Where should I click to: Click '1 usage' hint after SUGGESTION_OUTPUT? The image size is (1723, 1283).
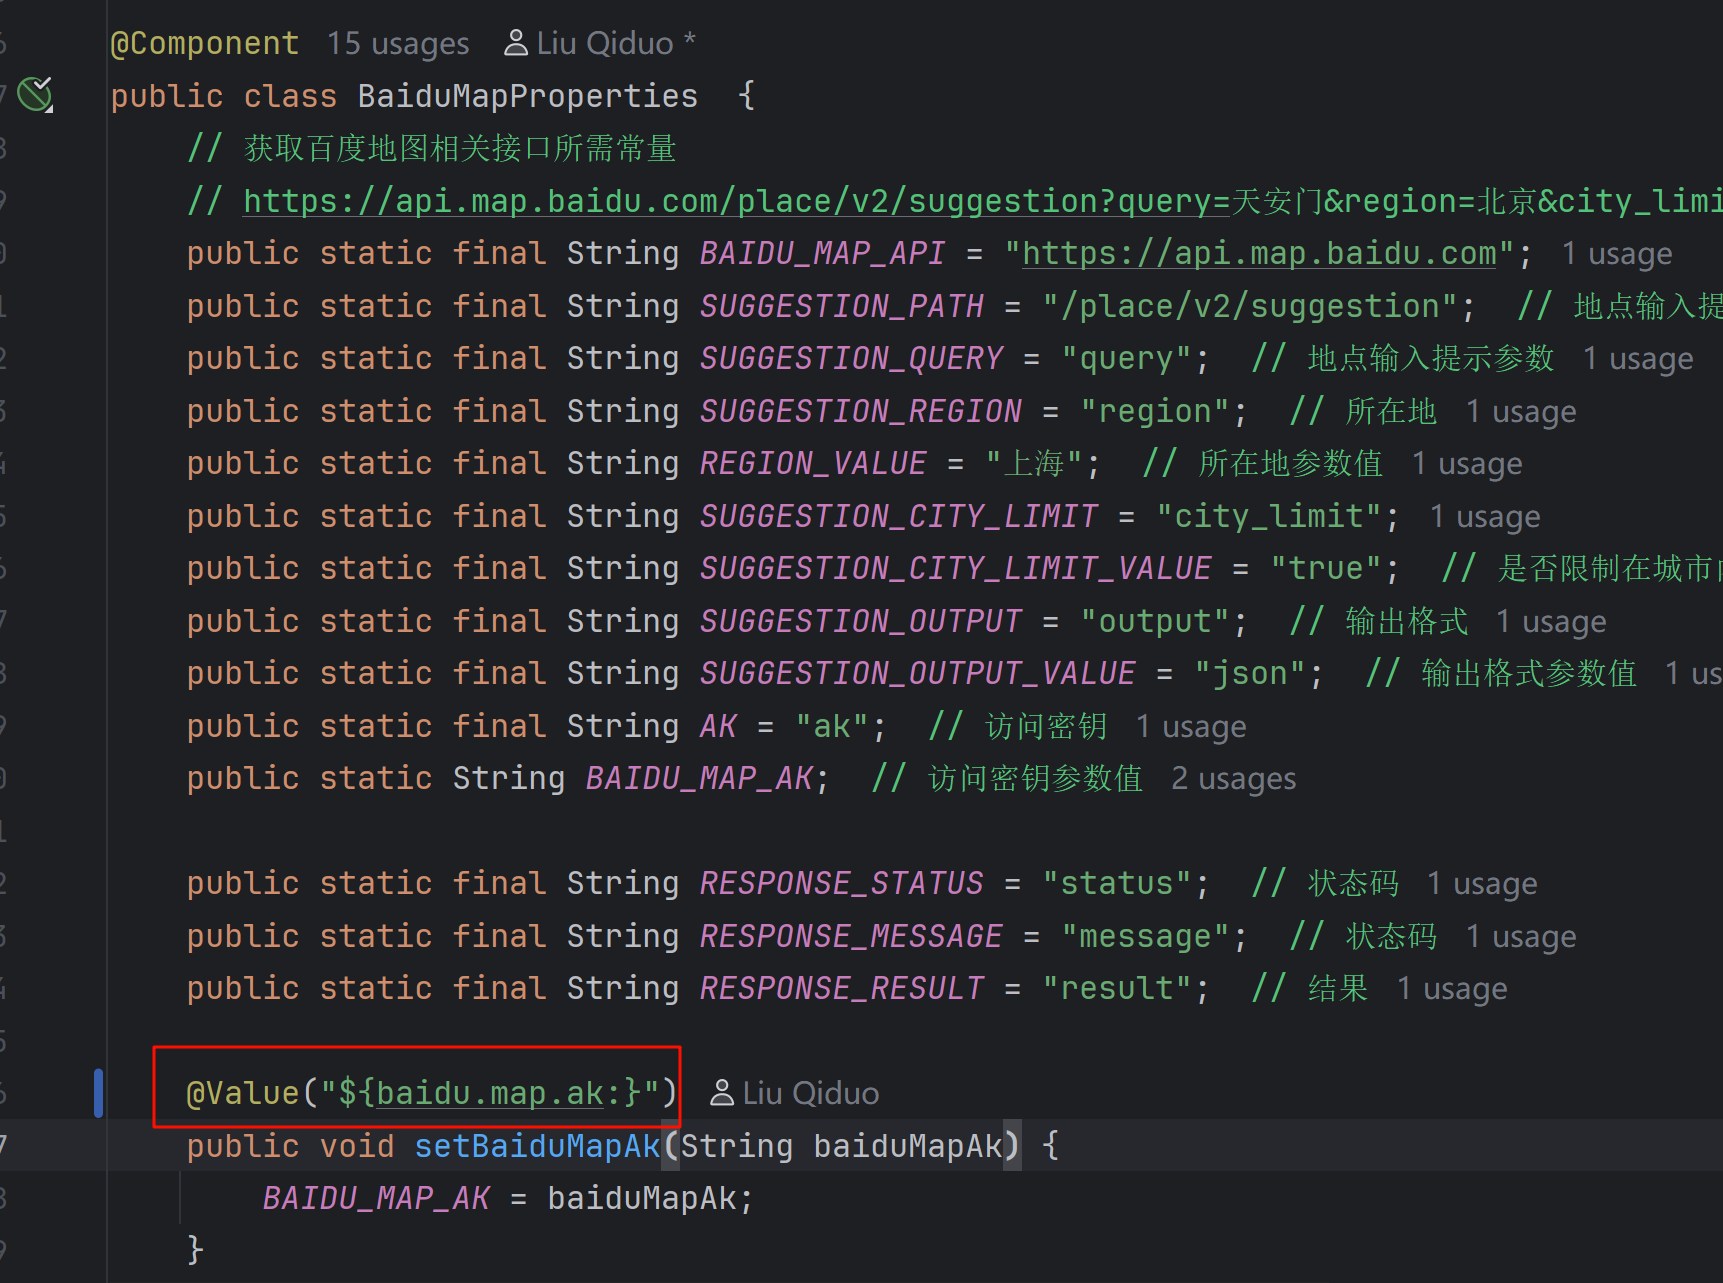coord(1551,621)
